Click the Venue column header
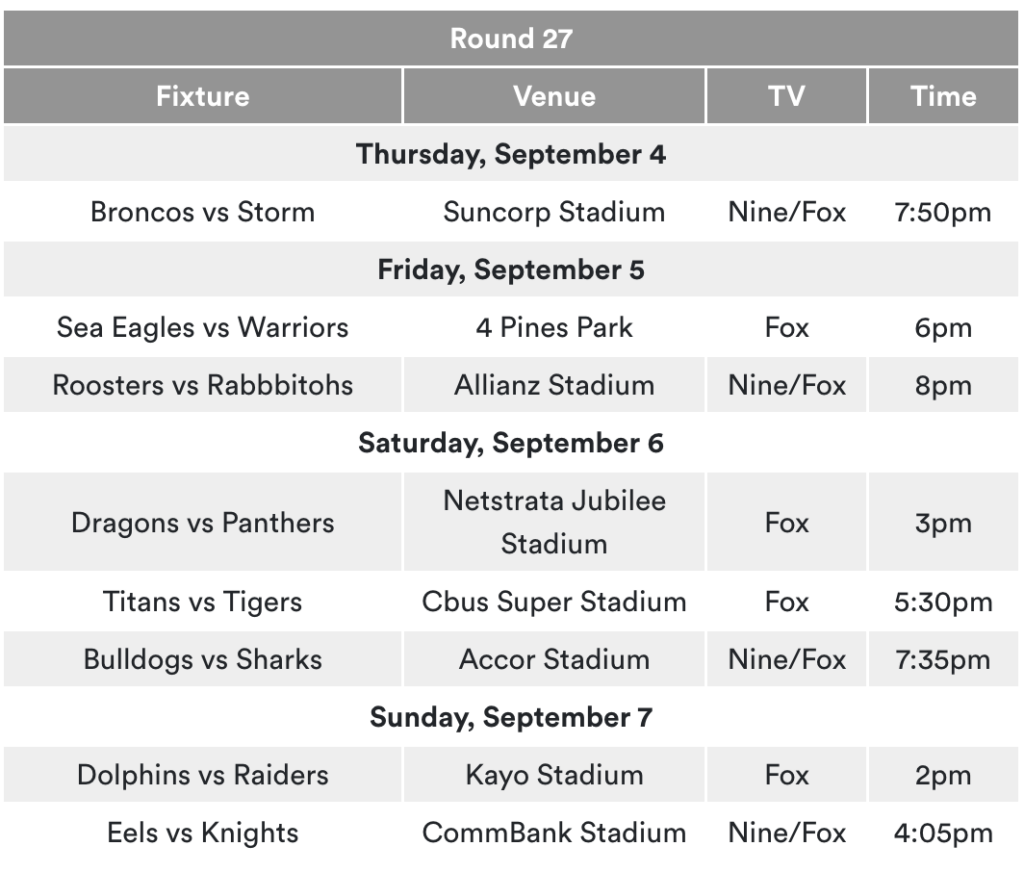Image resolution: width=1024 pixels, height=872 pixels. (x=554, y=96)
